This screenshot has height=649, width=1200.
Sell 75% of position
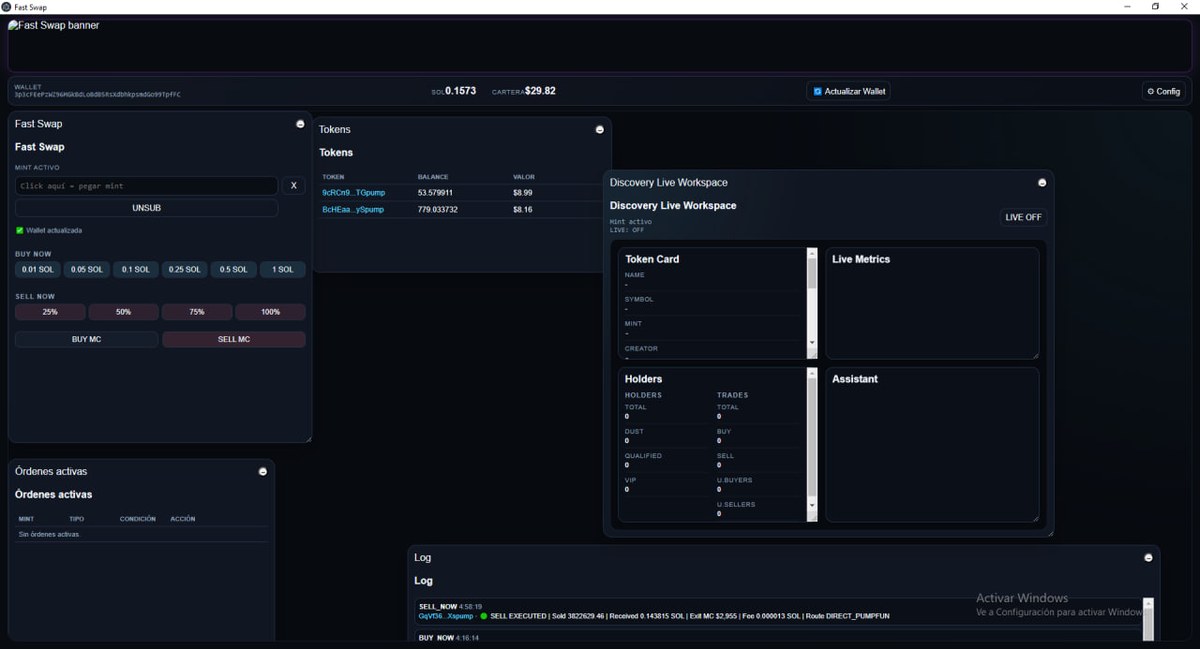(197, 312)
